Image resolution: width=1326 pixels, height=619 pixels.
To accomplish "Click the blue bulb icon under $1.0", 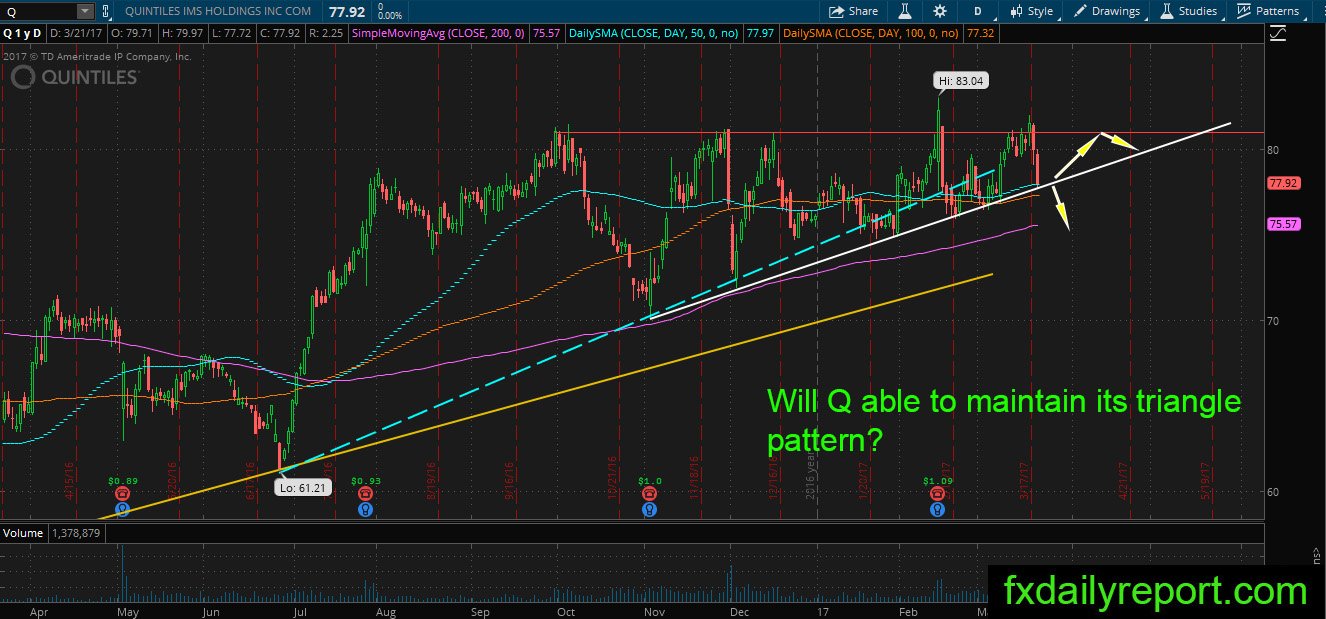I will point(650,509).
